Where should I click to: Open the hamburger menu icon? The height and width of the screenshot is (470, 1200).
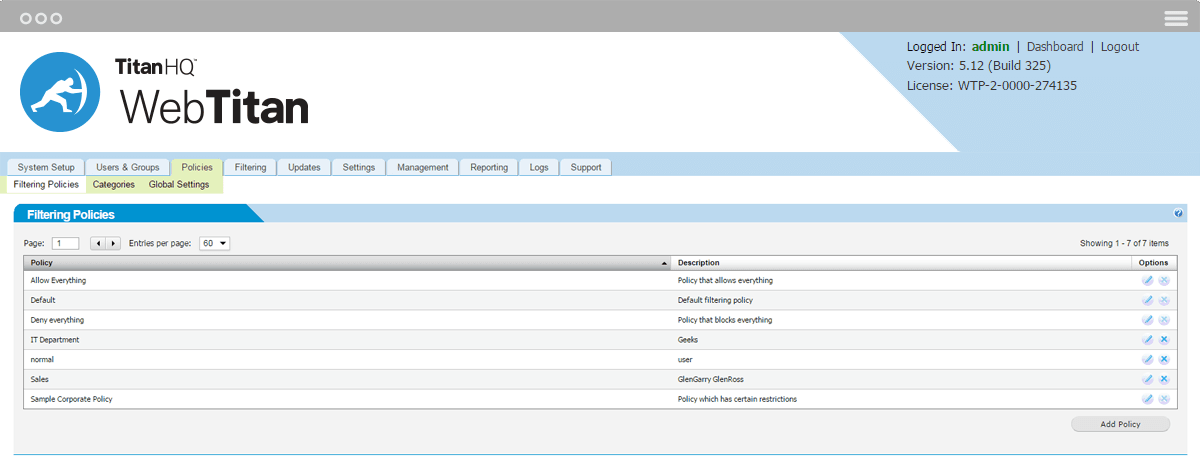tap(1176, 18)
